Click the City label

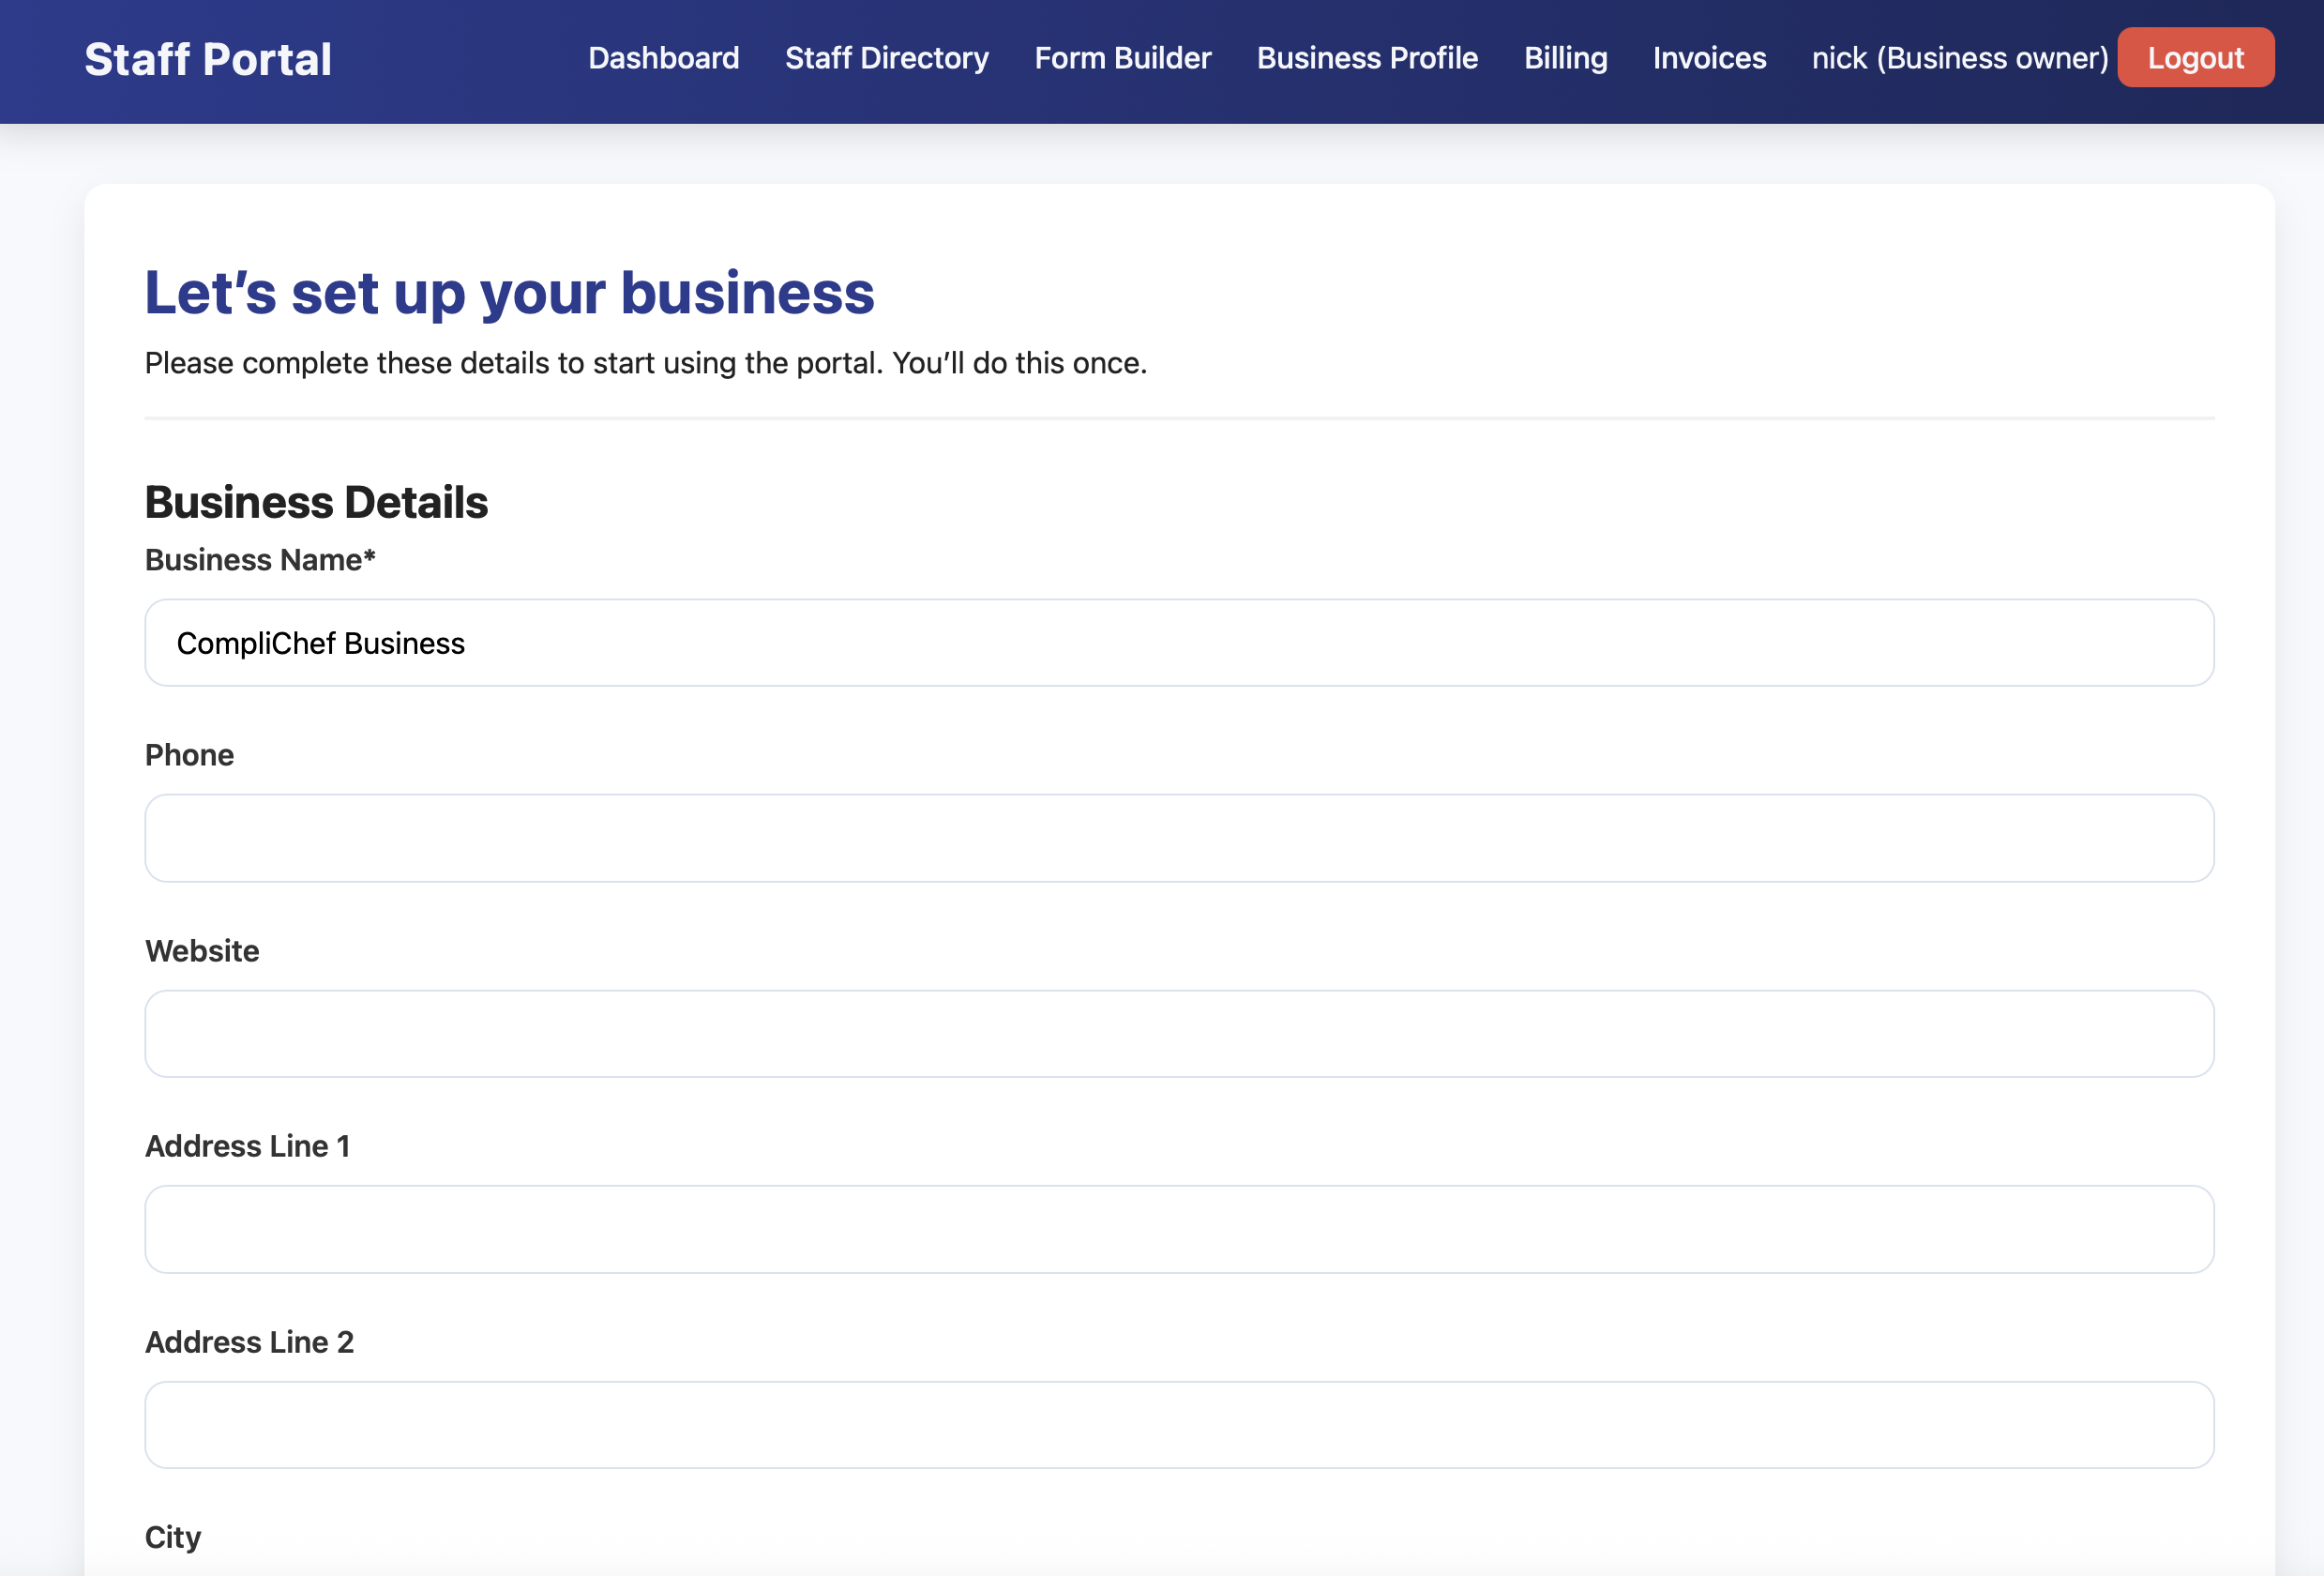(x=172, y=1537)
